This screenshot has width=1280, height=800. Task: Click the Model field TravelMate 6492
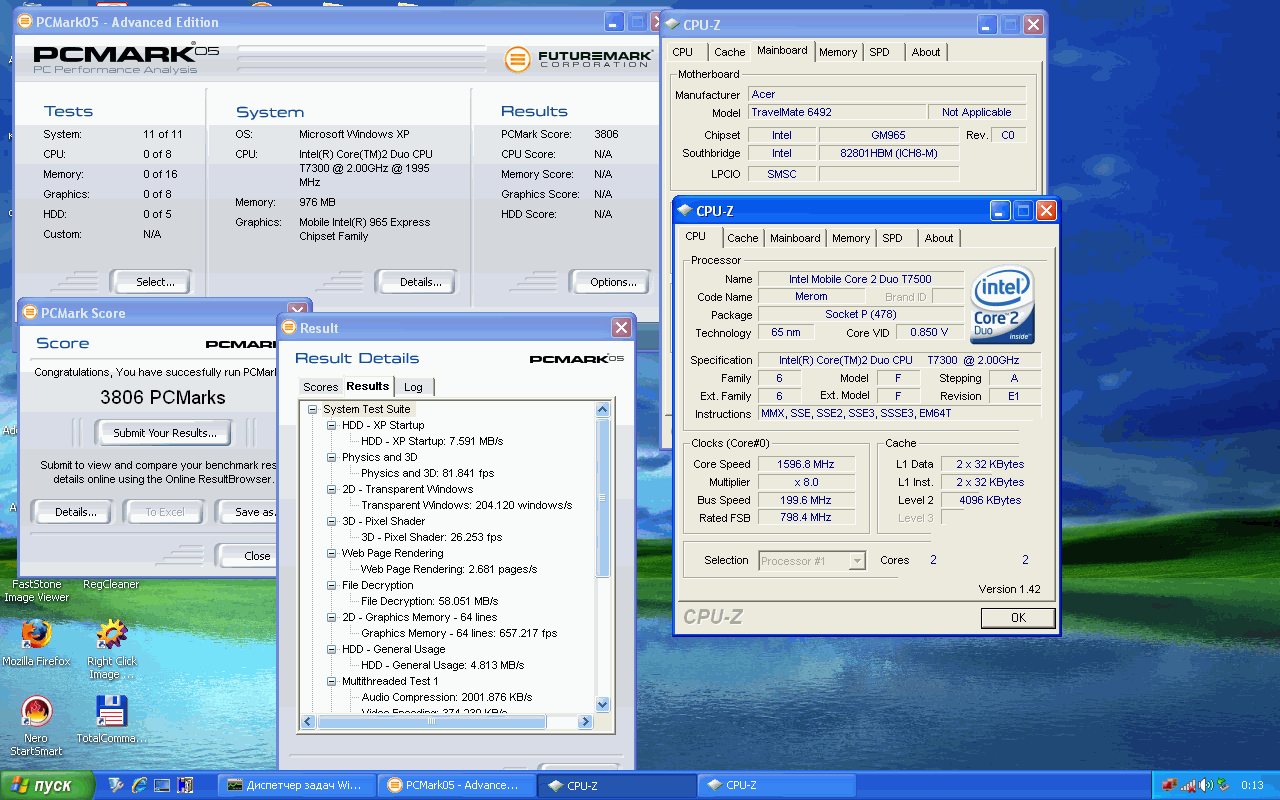pos(836,112)
